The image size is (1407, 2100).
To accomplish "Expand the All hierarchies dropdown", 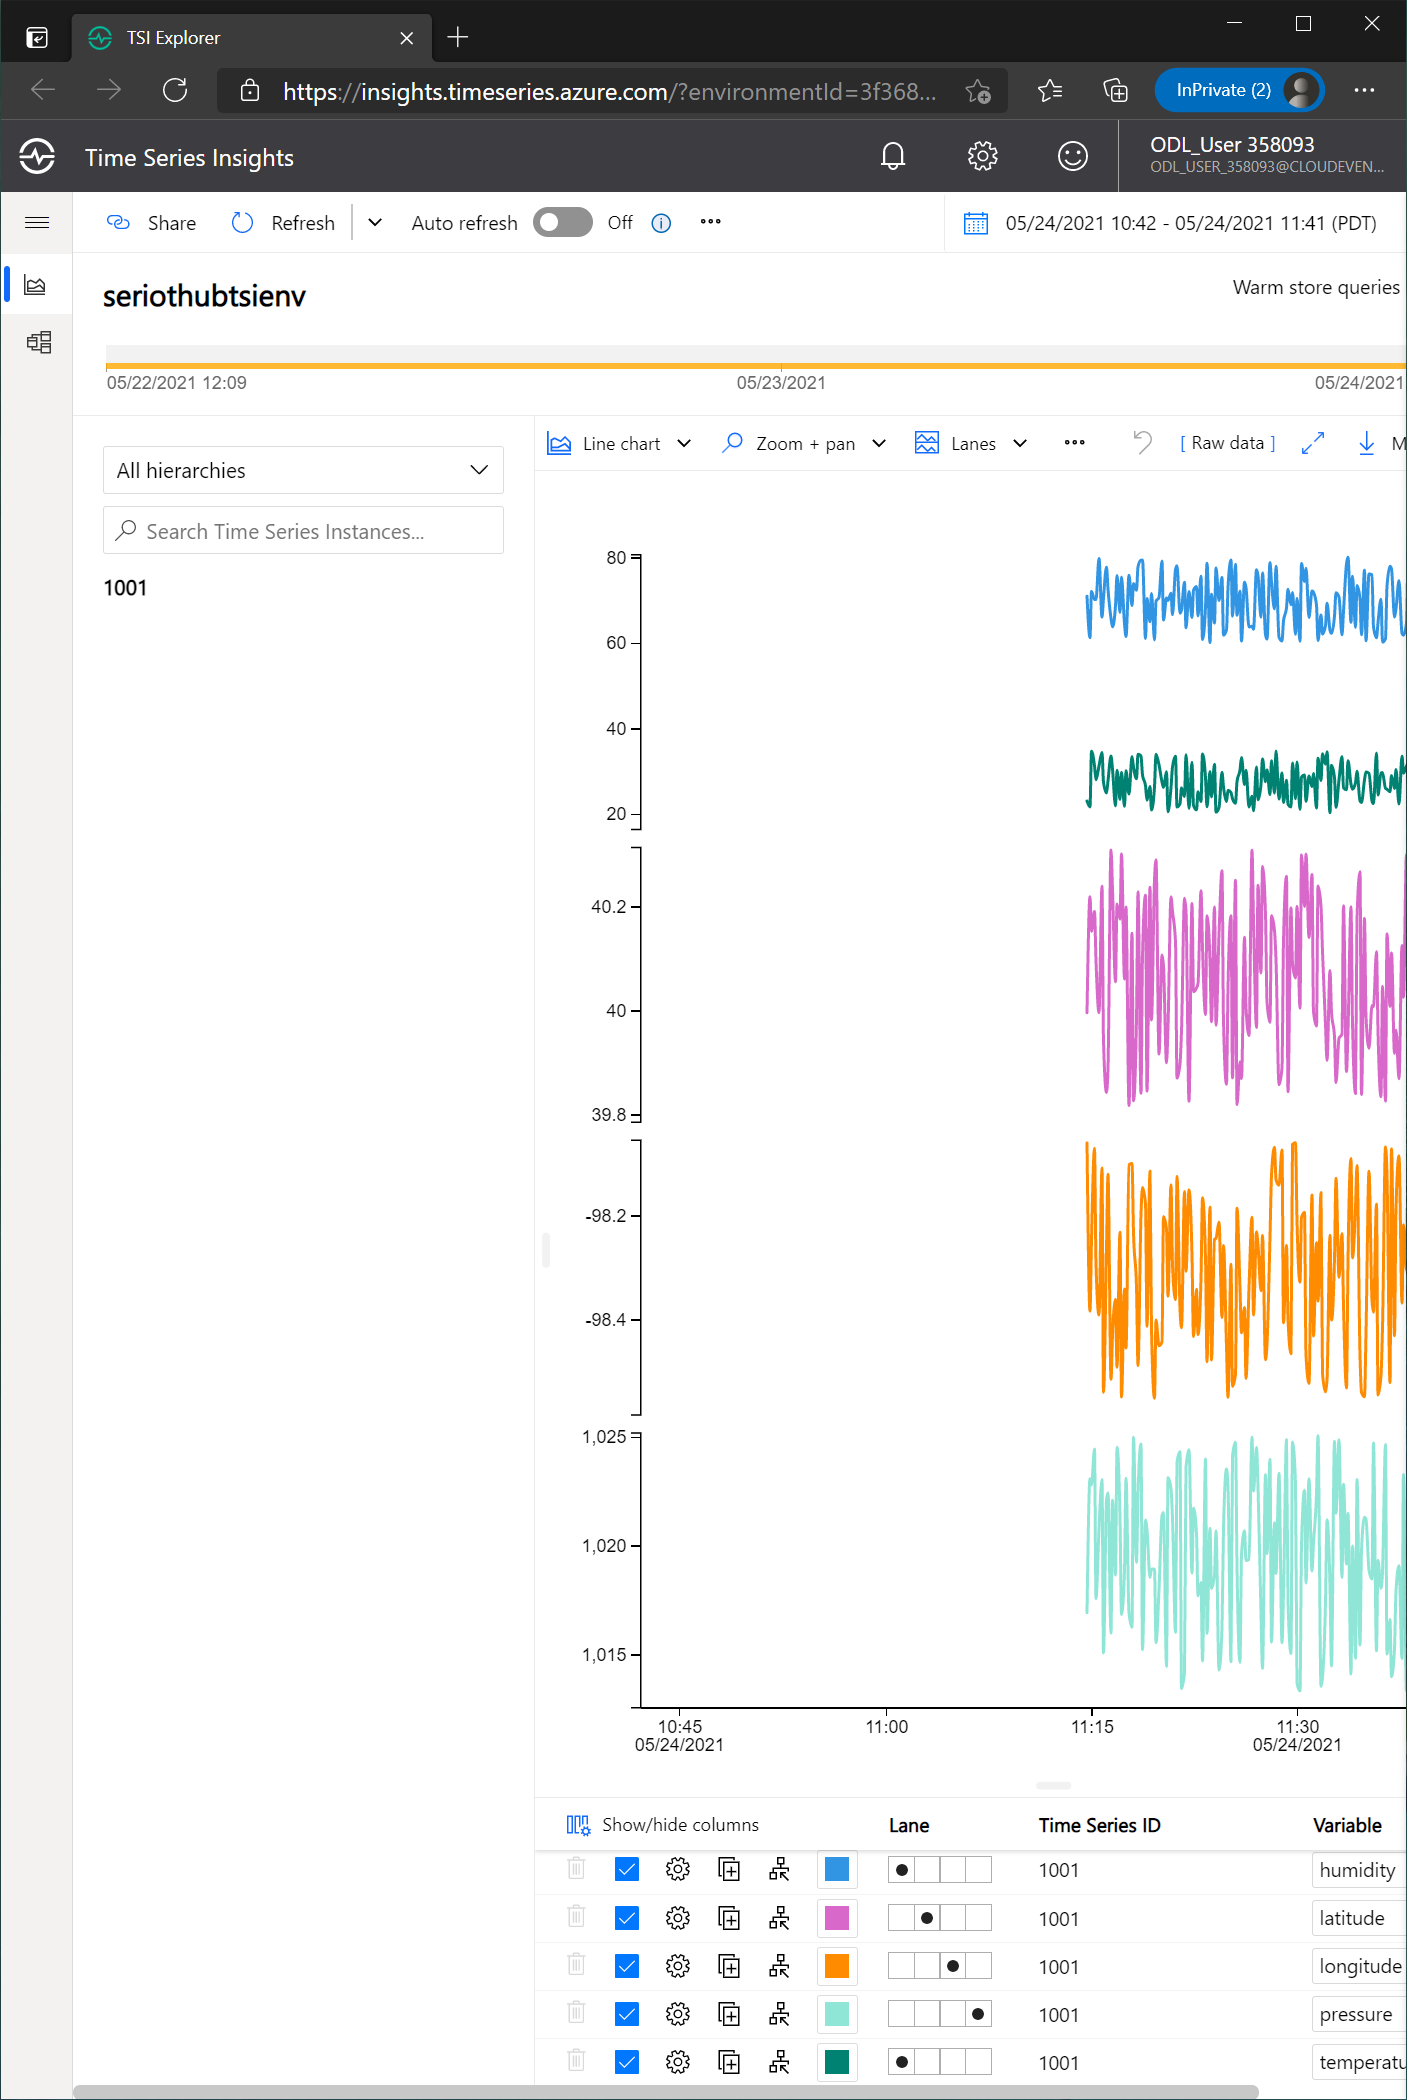I will 303,470.
